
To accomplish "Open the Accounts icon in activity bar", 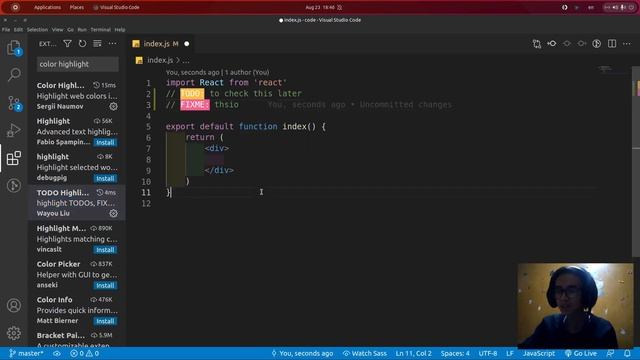I will pyautogui.click(x=14, y=305).
